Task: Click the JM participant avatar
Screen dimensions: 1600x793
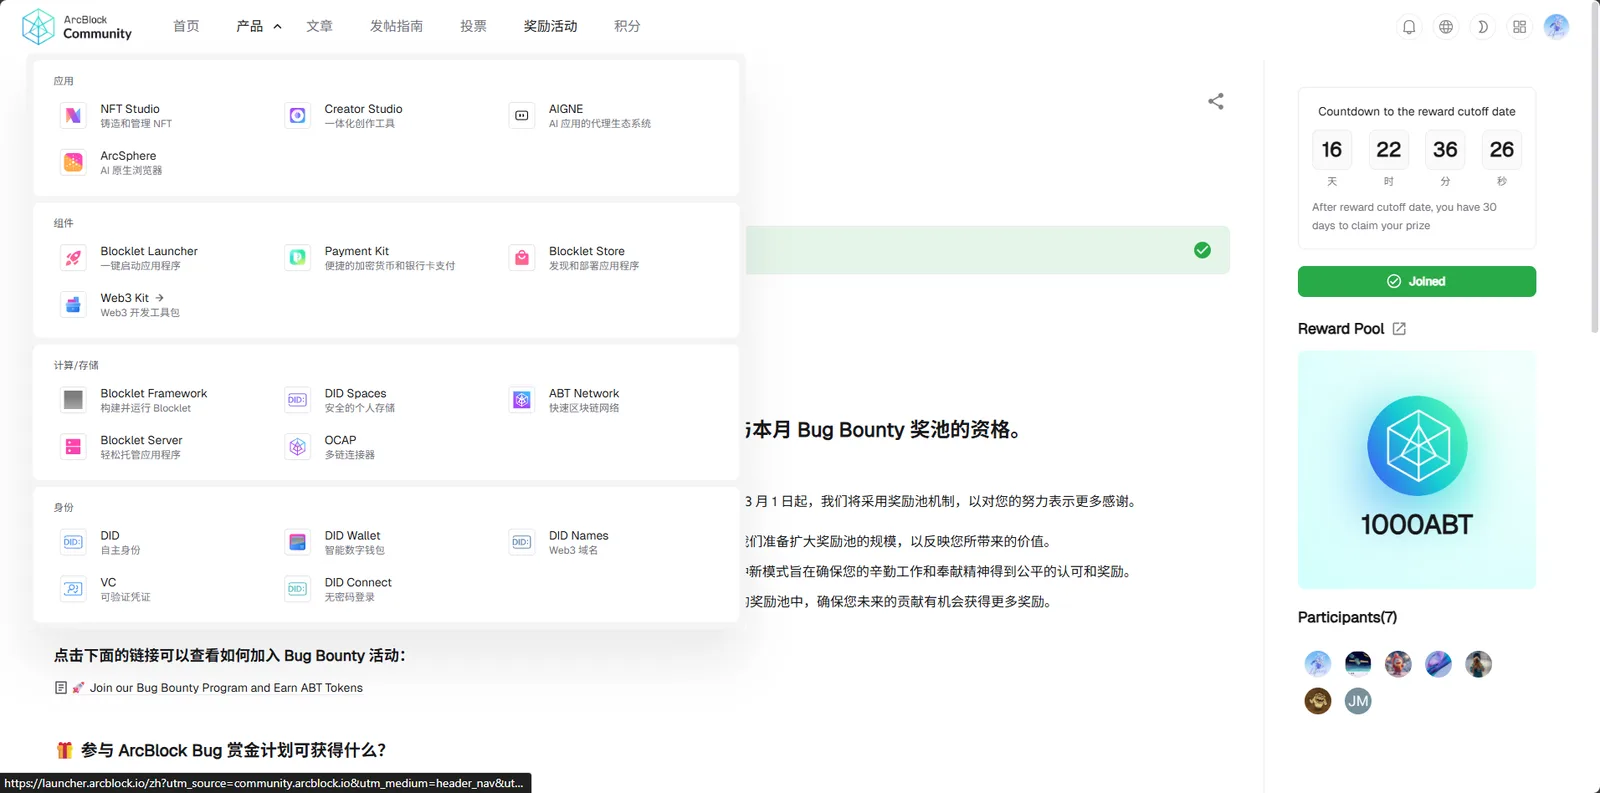Action: point(1358,701)
